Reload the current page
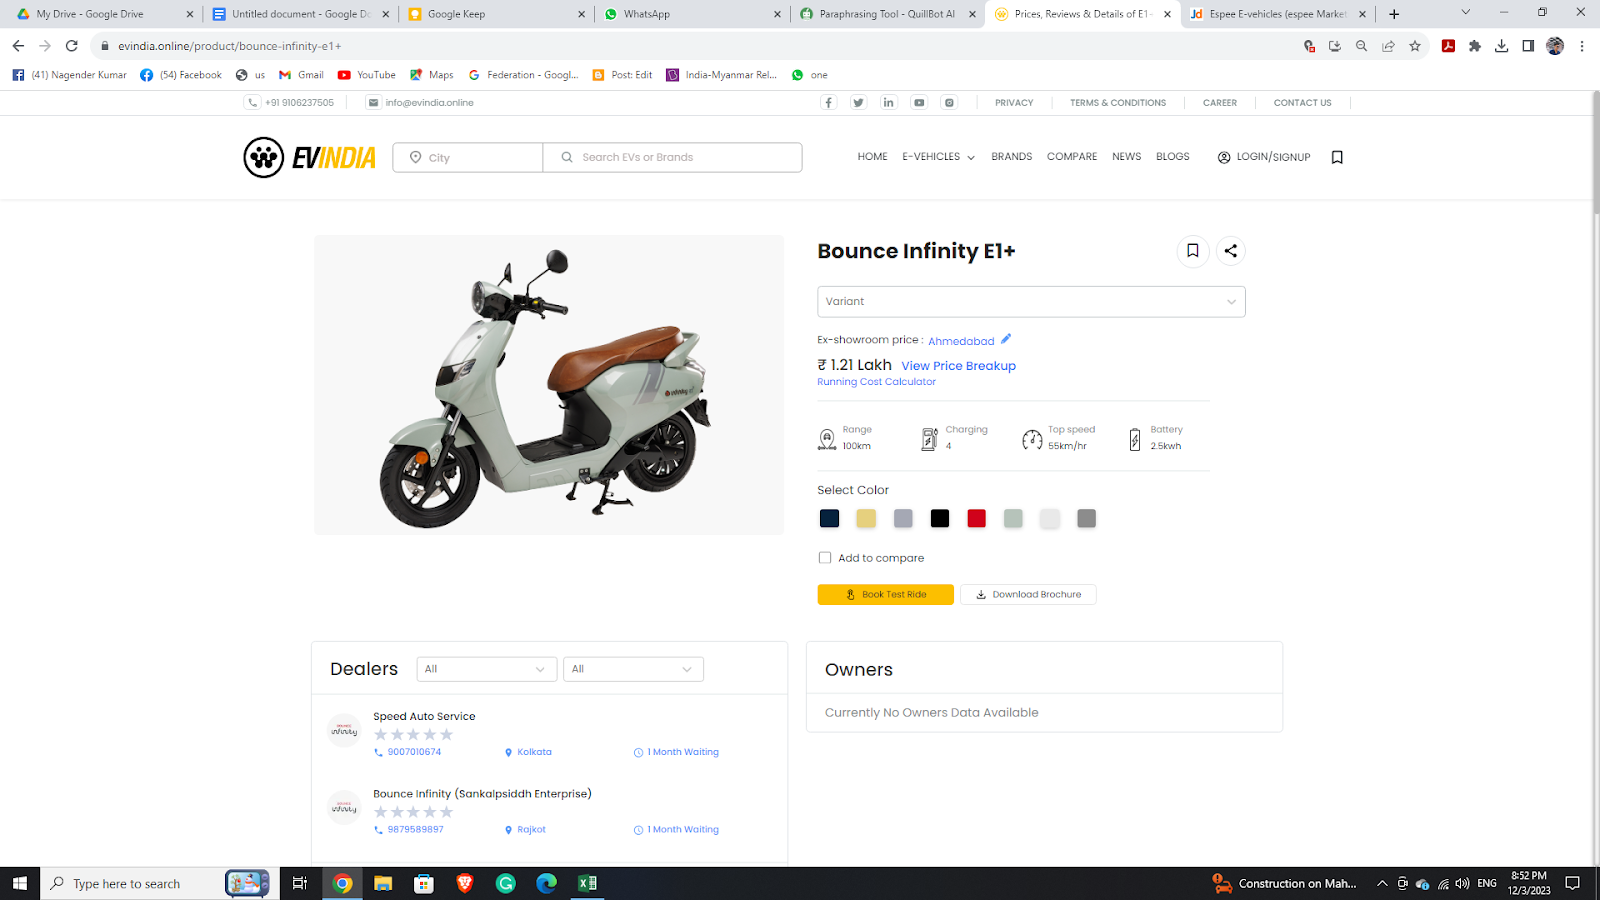 tap(72, 46)
